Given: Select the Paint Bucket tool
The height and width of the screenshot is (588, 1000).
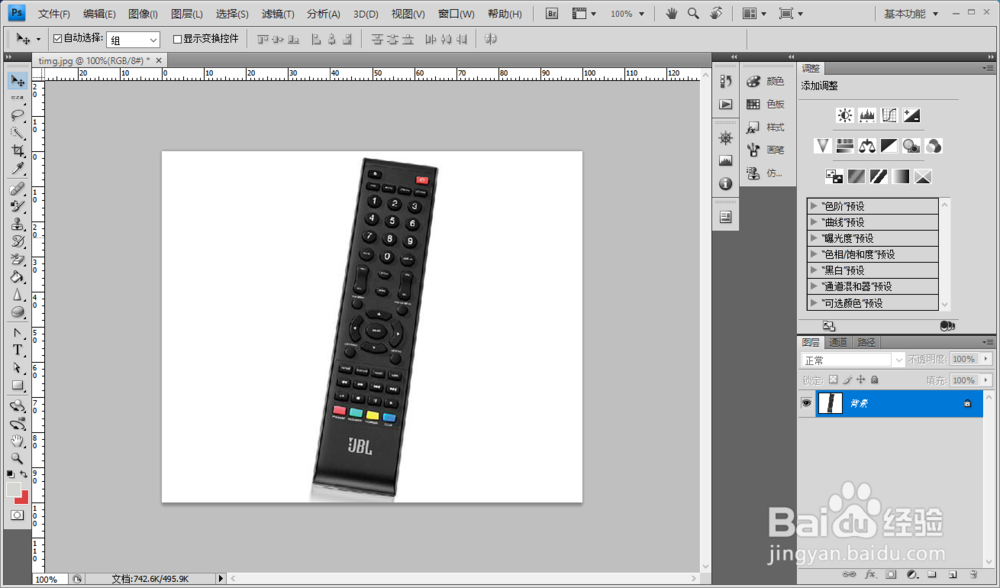Looking at the screenshot, I should (17, 277).
